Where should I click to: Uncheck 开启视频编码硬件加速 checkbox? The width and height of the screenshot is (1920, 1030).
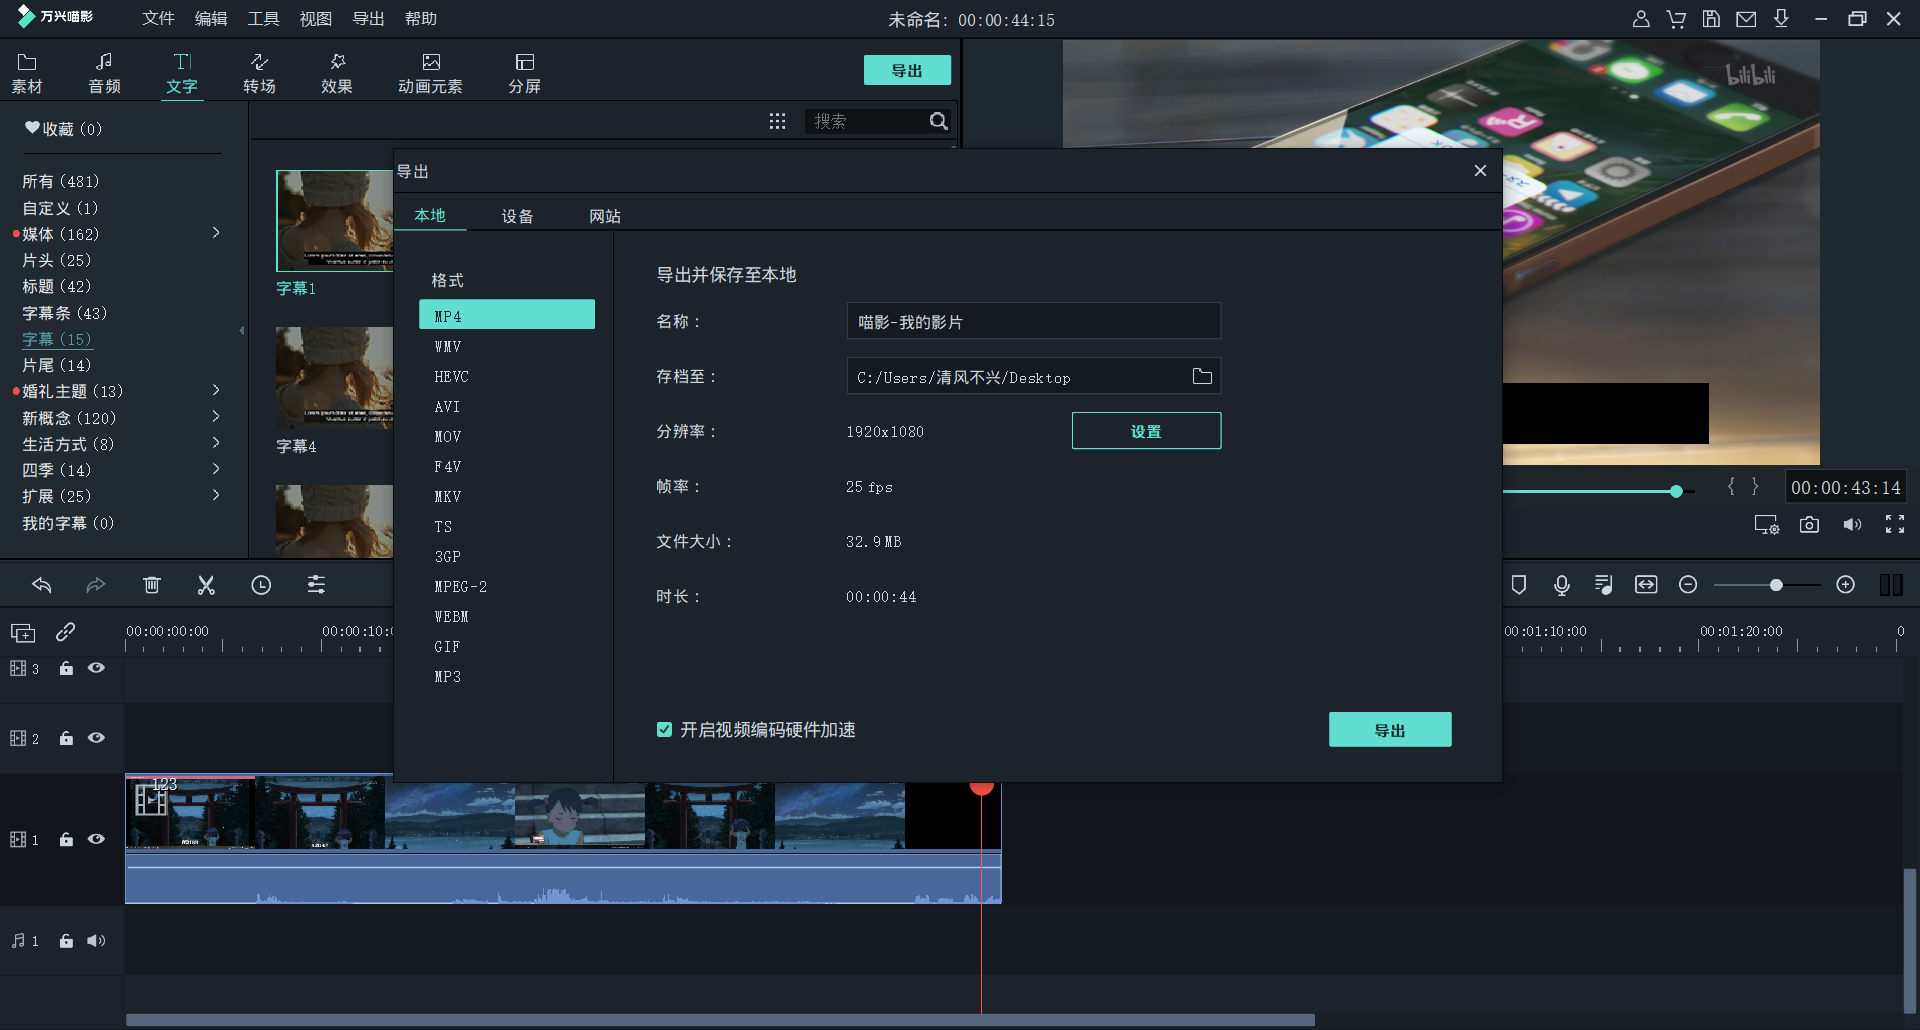(x=664, y=730)
